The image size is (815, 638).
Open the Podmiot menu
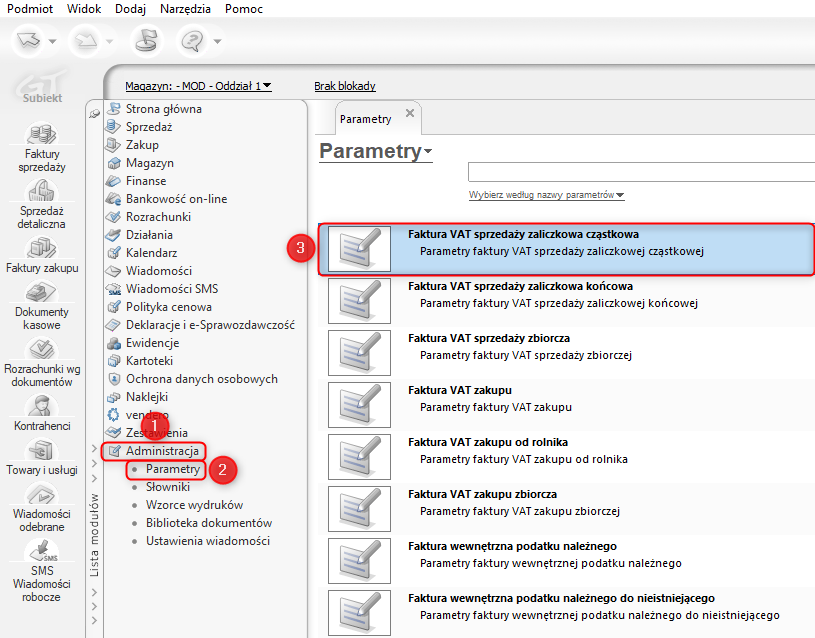point(30,9)
